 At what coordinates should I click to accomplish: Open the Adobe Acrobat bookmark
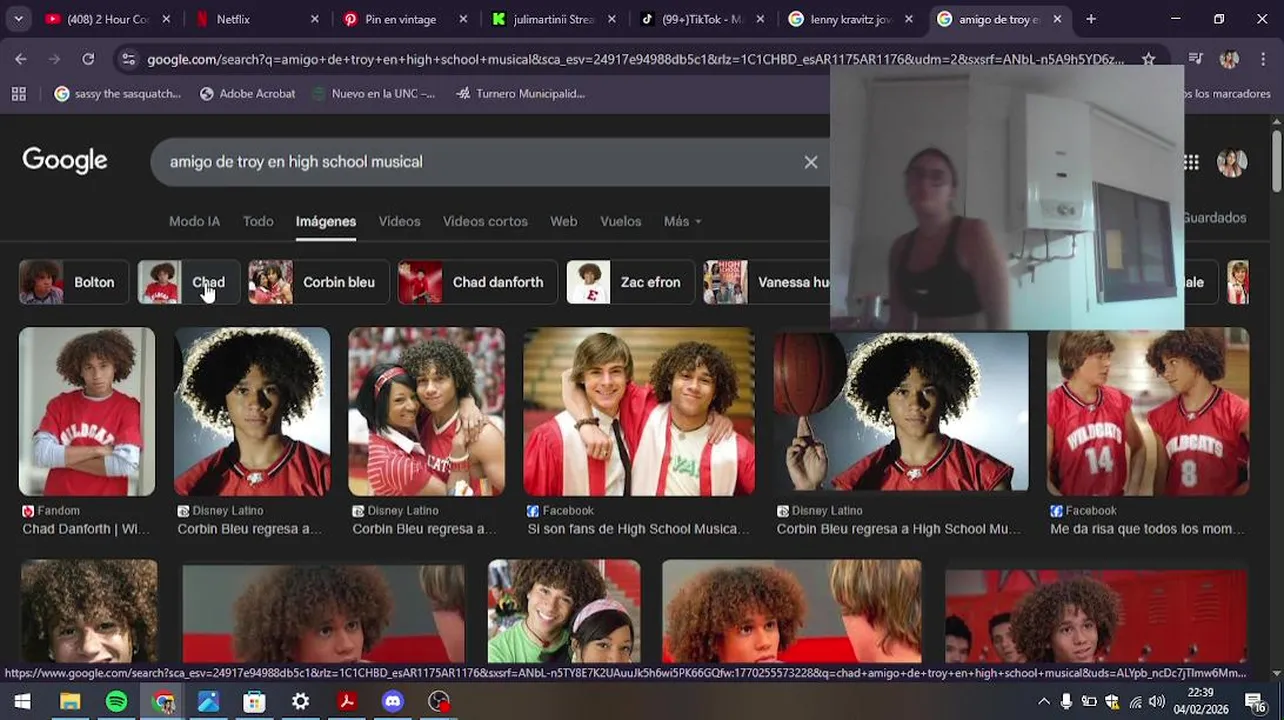tap(247, 93)
